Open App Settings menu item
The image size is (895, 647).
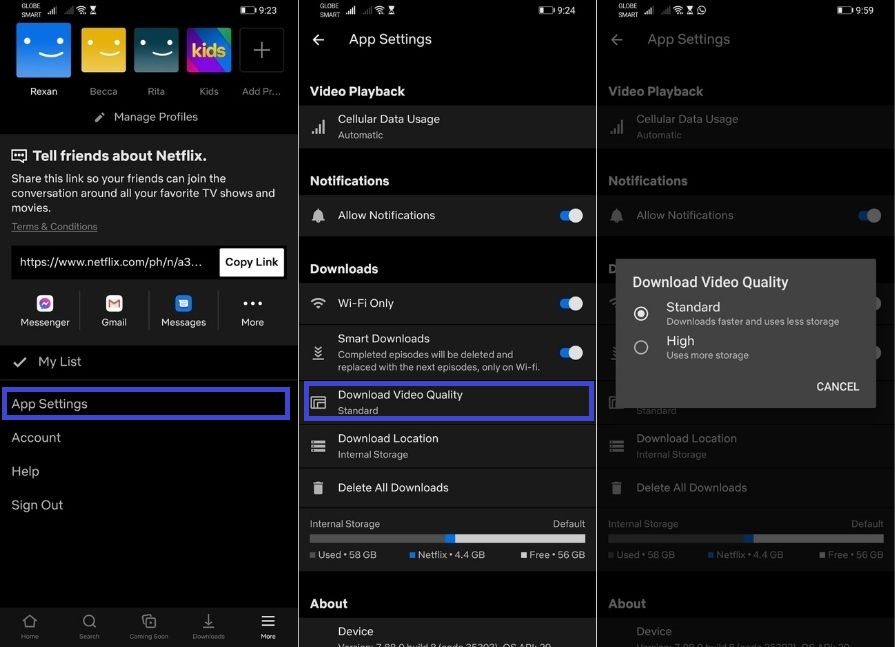coord(146,404)
